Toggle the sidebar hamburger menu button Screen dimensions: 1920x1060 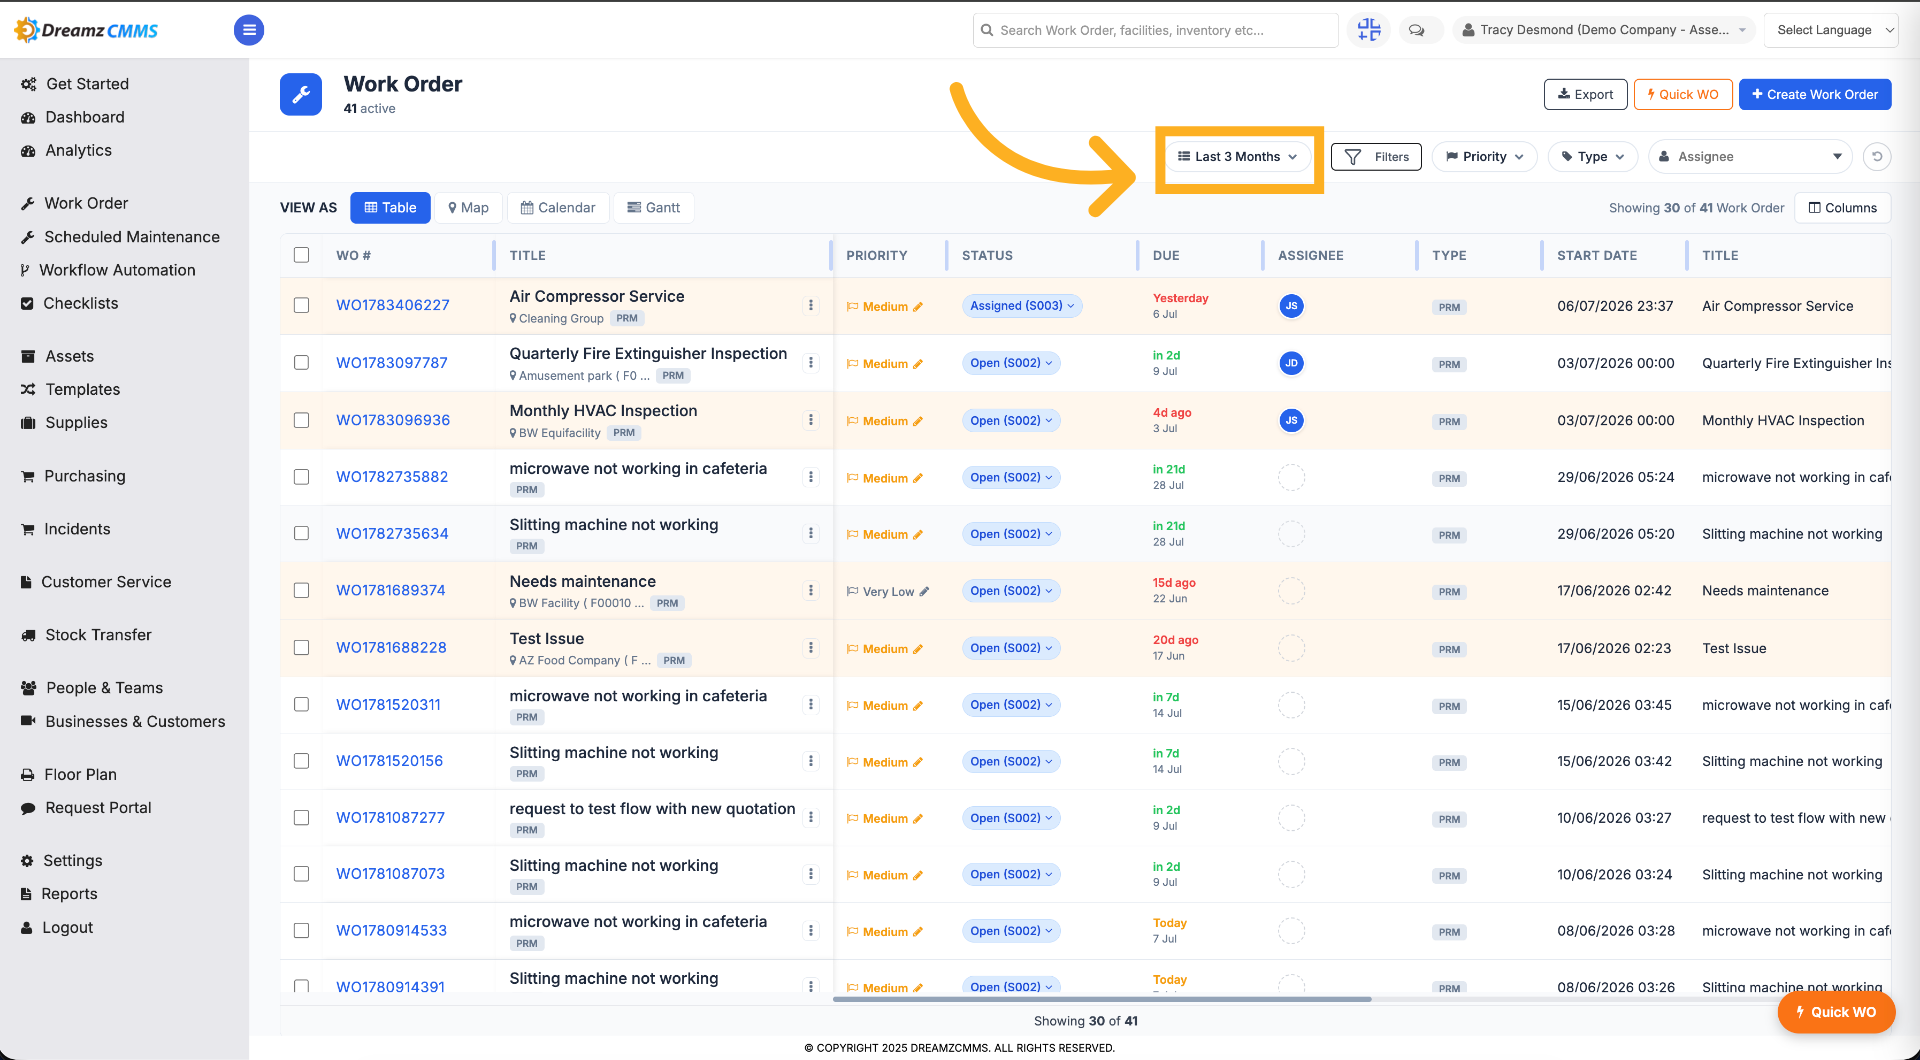click(249, 30)
